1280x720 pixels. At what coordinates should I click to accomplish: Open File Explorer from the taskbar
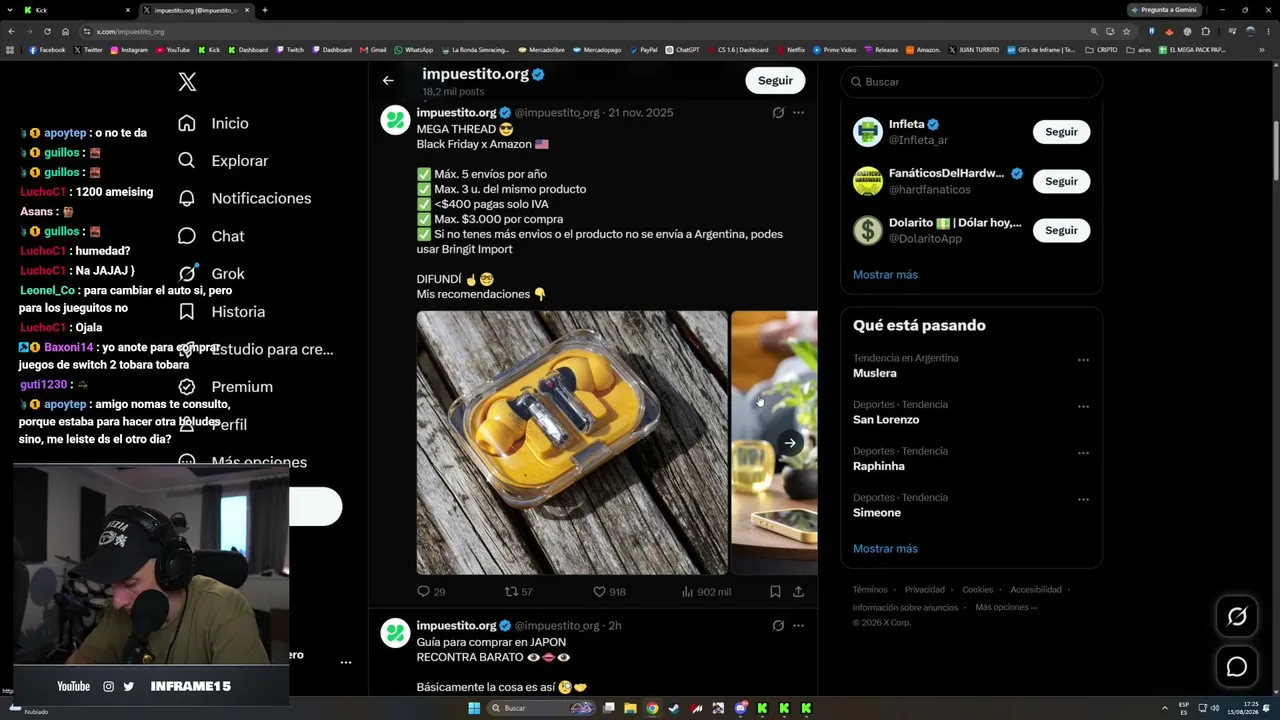(x=630, y=708)
